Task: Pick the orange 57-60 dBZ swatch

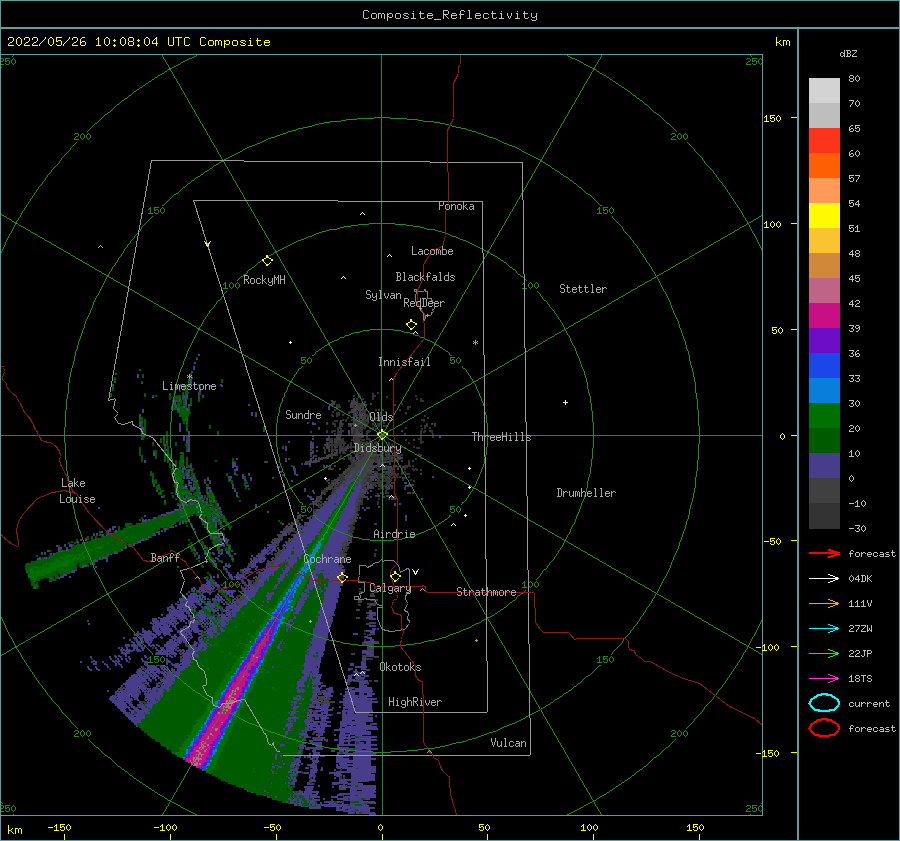Action: click(x=824, y=165)
